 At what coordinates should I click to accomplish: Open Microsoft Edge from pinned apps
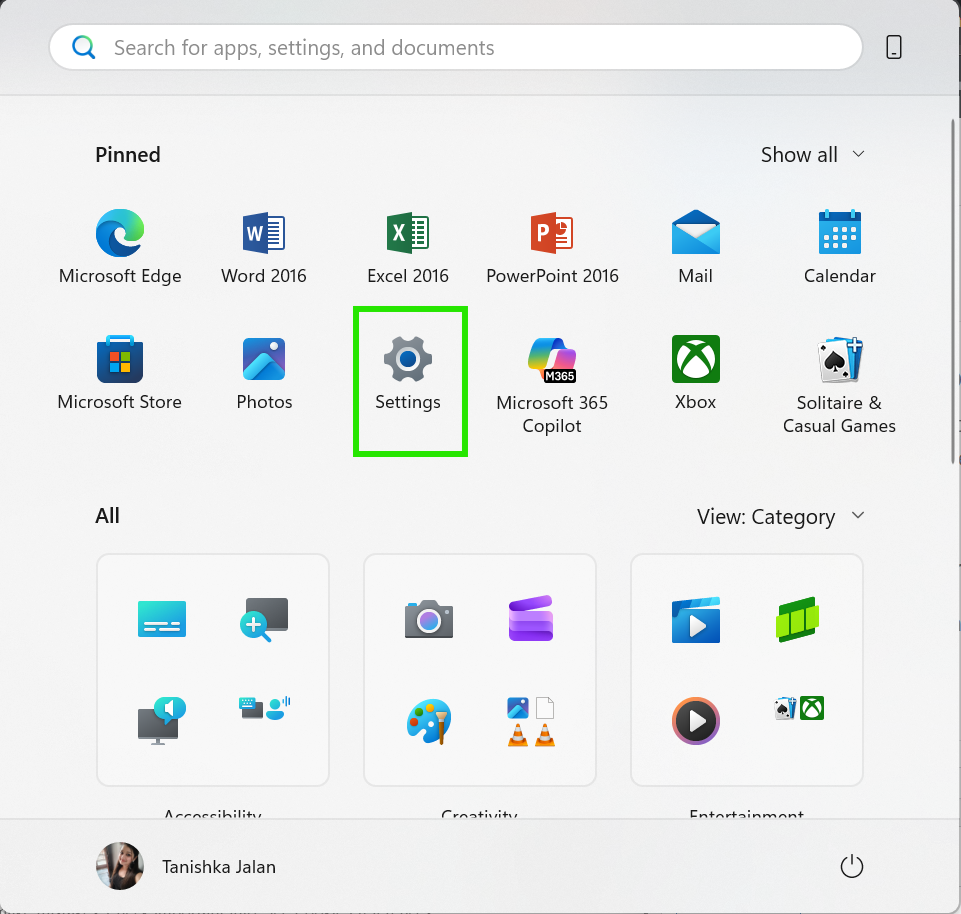[120, 246]
